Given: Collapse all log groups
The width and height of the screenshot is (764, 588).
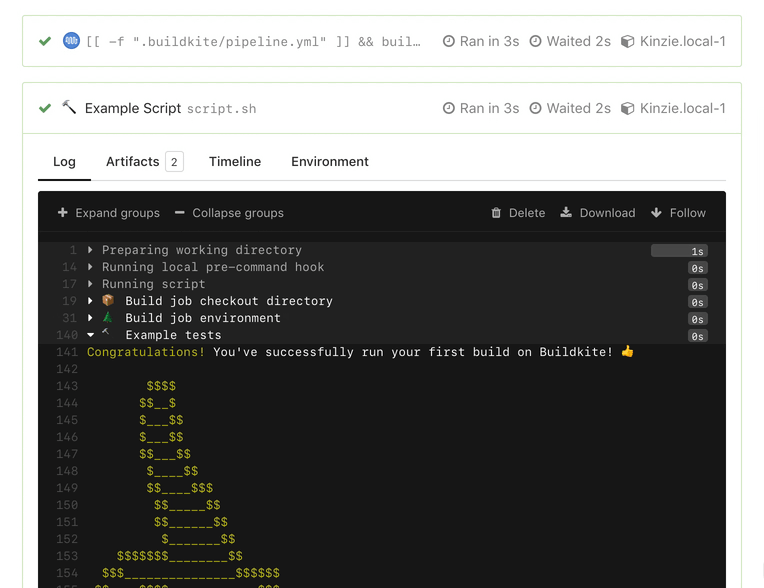Looking at the screenshot, I should click(x=229, y=213).
